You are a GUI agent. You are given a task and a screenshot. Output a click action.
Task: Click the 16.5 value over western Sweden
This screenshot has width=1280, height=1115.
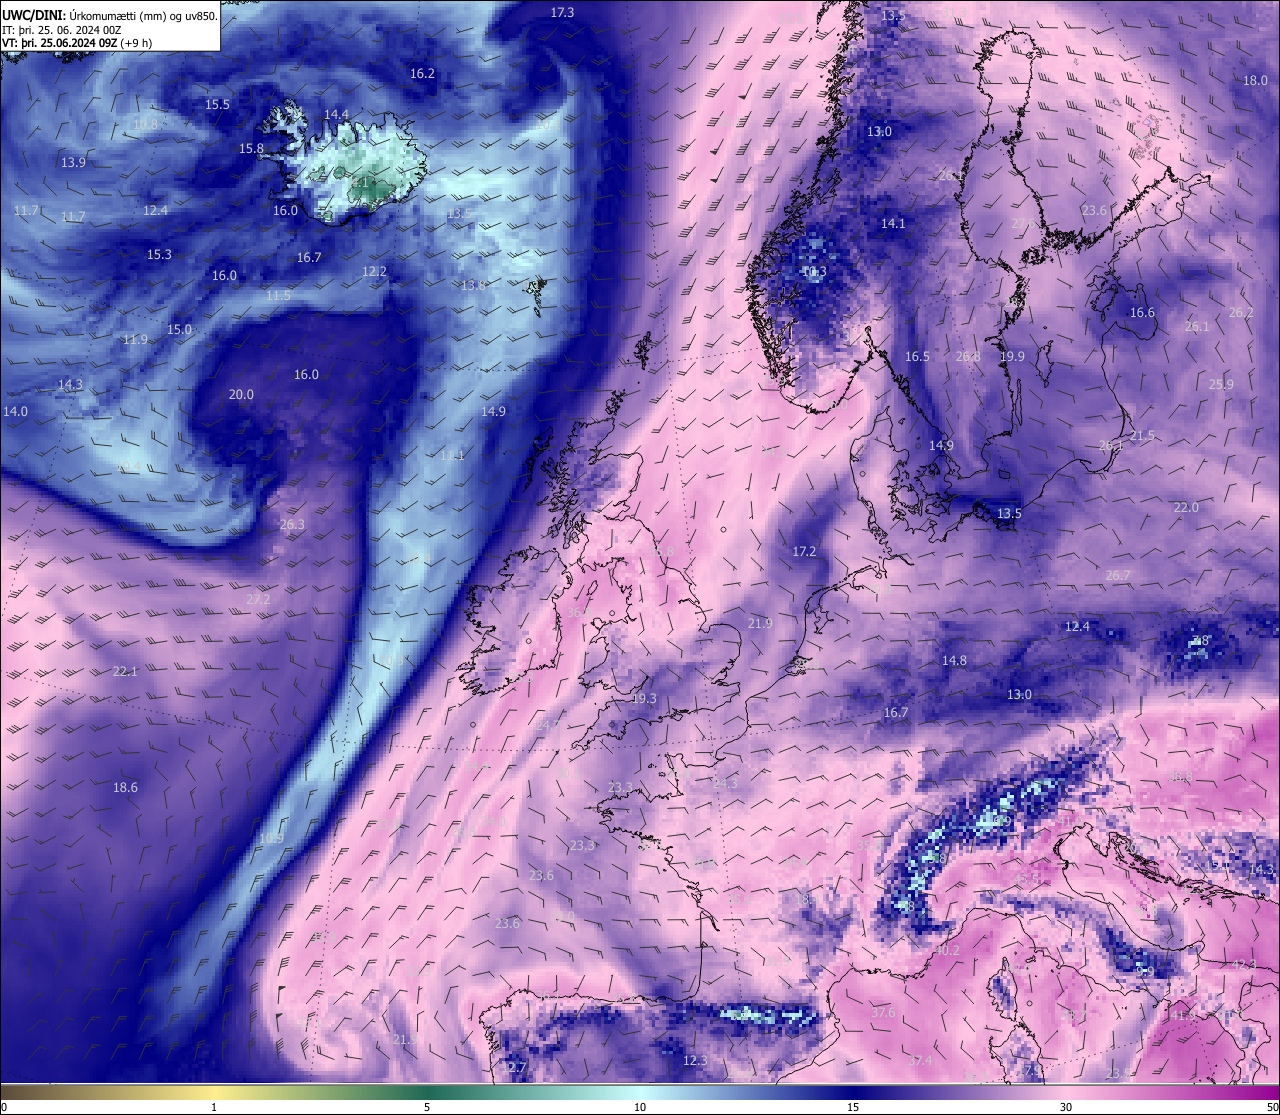click(x=917, y=356)
